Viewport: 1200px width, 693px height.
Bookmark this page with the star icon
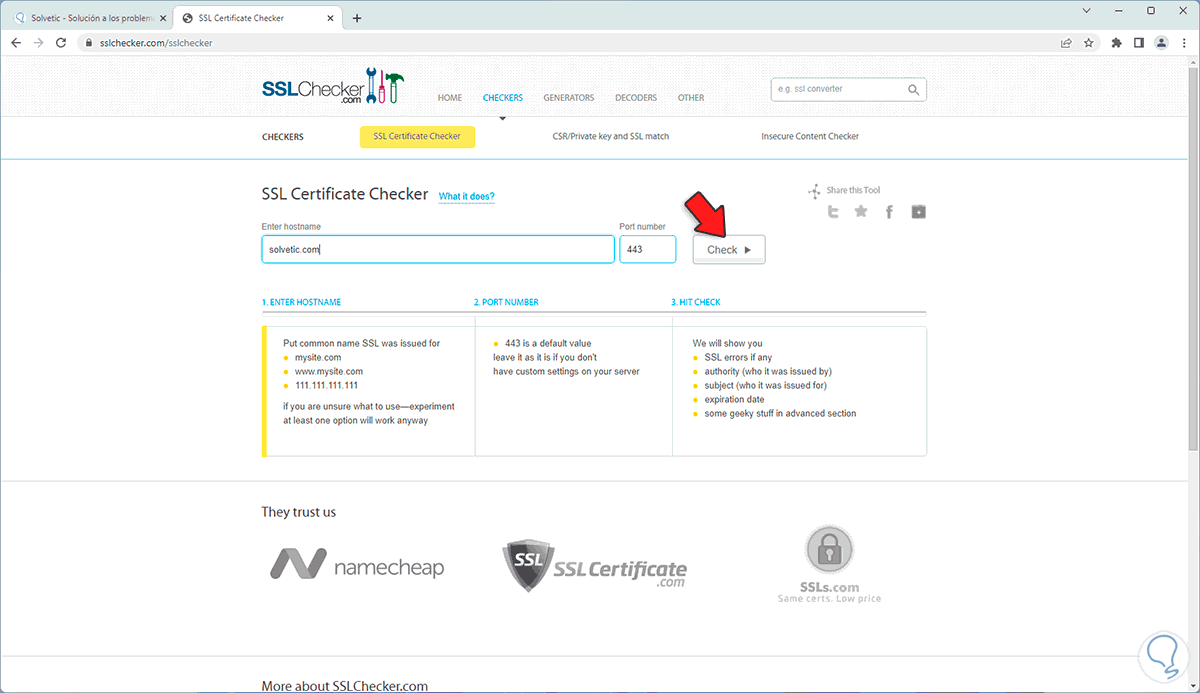(x=1089, y=43)
